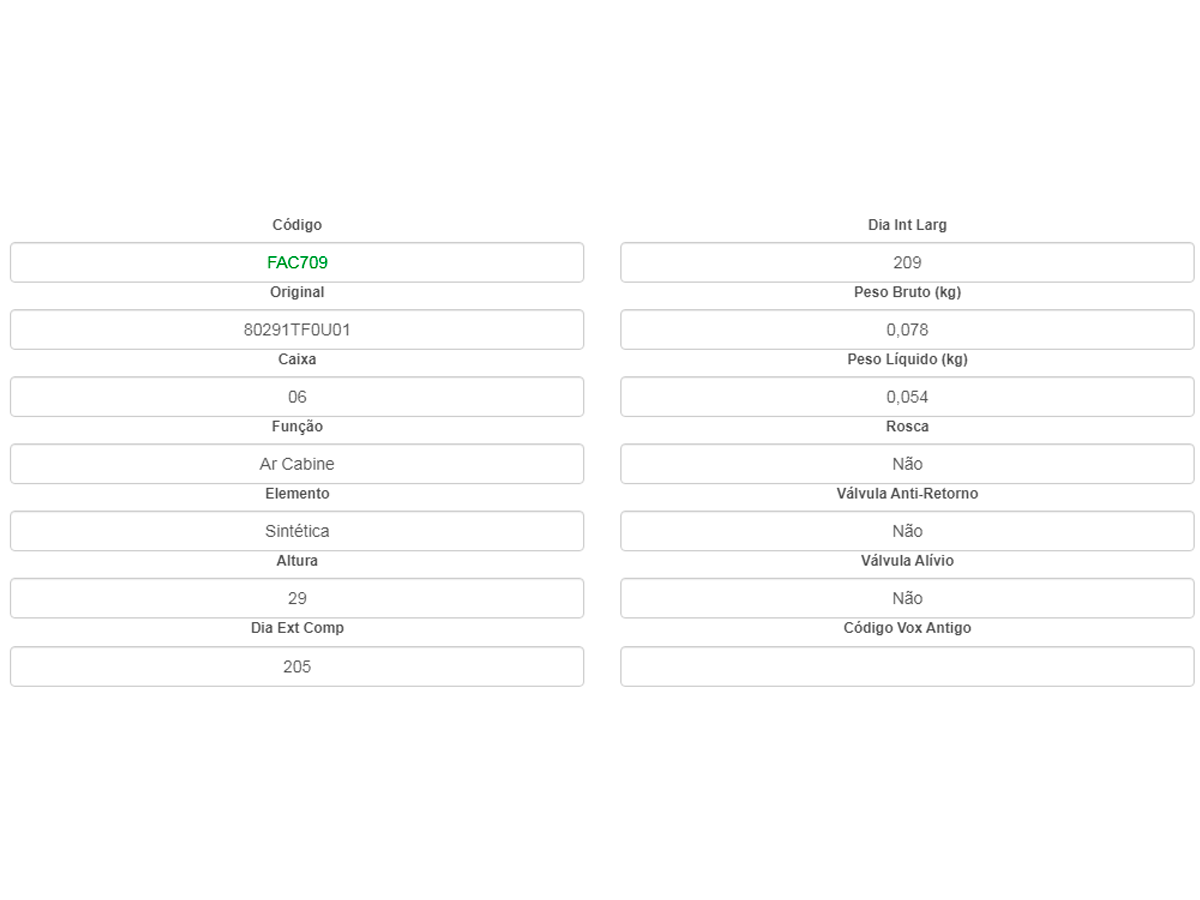This screenshot has height=900, width=1200.
Task: Focus the Válvula Anti-Retorno field
Action: click(907, 531)
